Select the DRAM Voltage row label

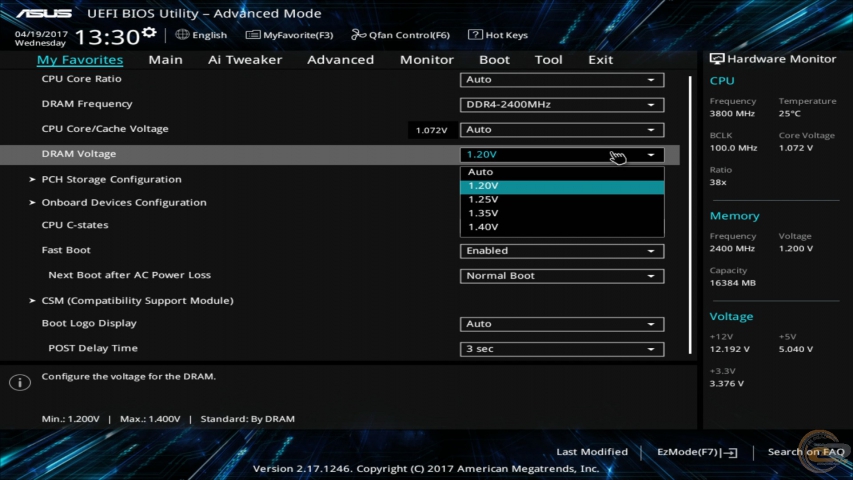pyautogui.click(x=79, y=154)
